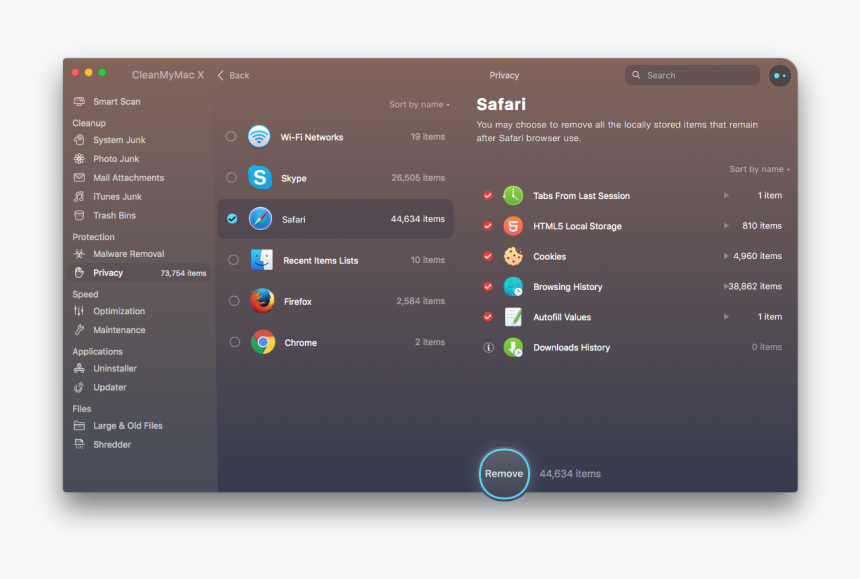The image size is (860, 579).
Task: Click the Back button
Action: [234, 75]
